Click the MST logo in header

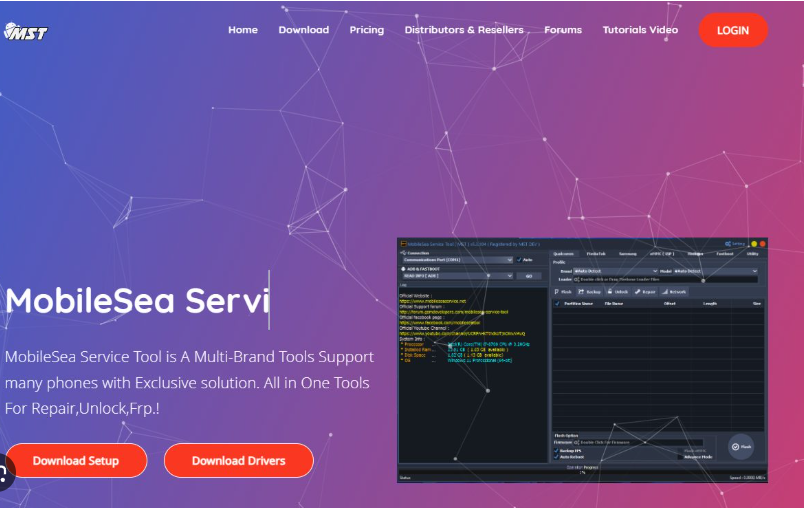(26, 31)
